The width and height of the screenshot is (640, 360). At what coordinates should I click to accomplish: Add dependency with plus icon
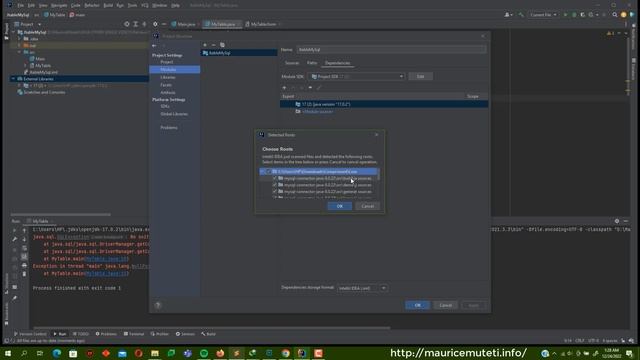pyautogui.click(x=284, y=88)
